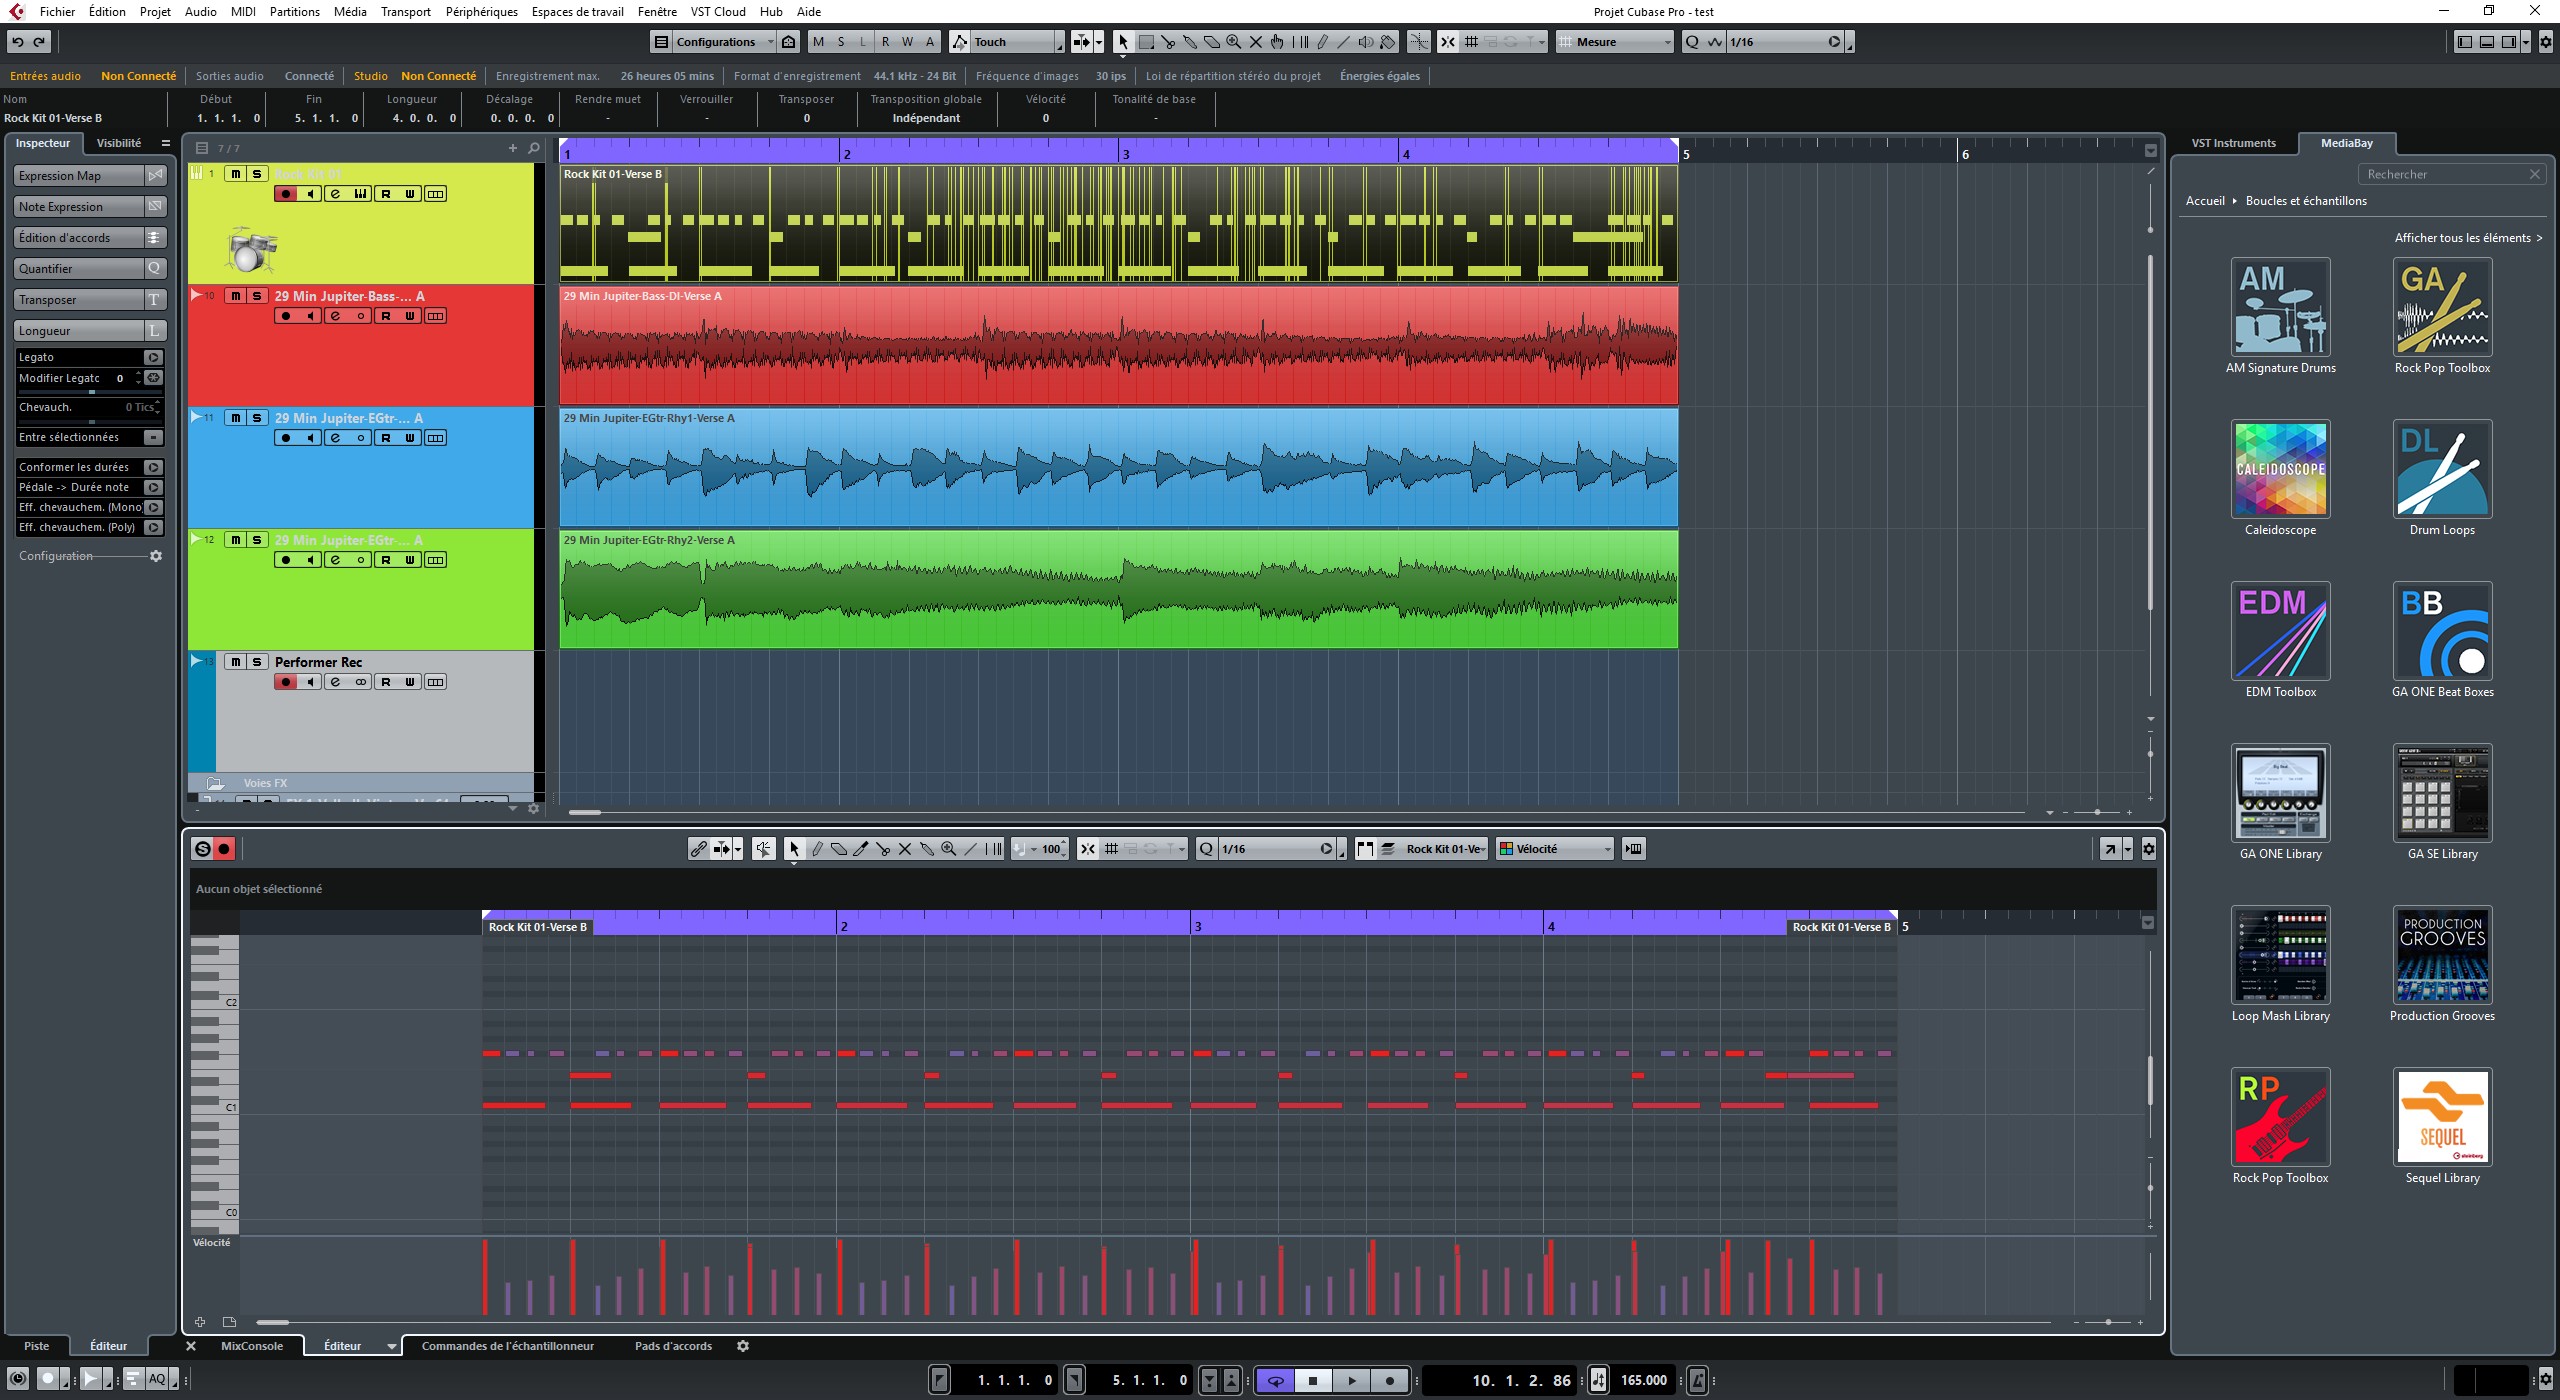Screen dimensions: 2560x1400
Task: Solo the Performer Rec track
Action: tap(257, 662)
